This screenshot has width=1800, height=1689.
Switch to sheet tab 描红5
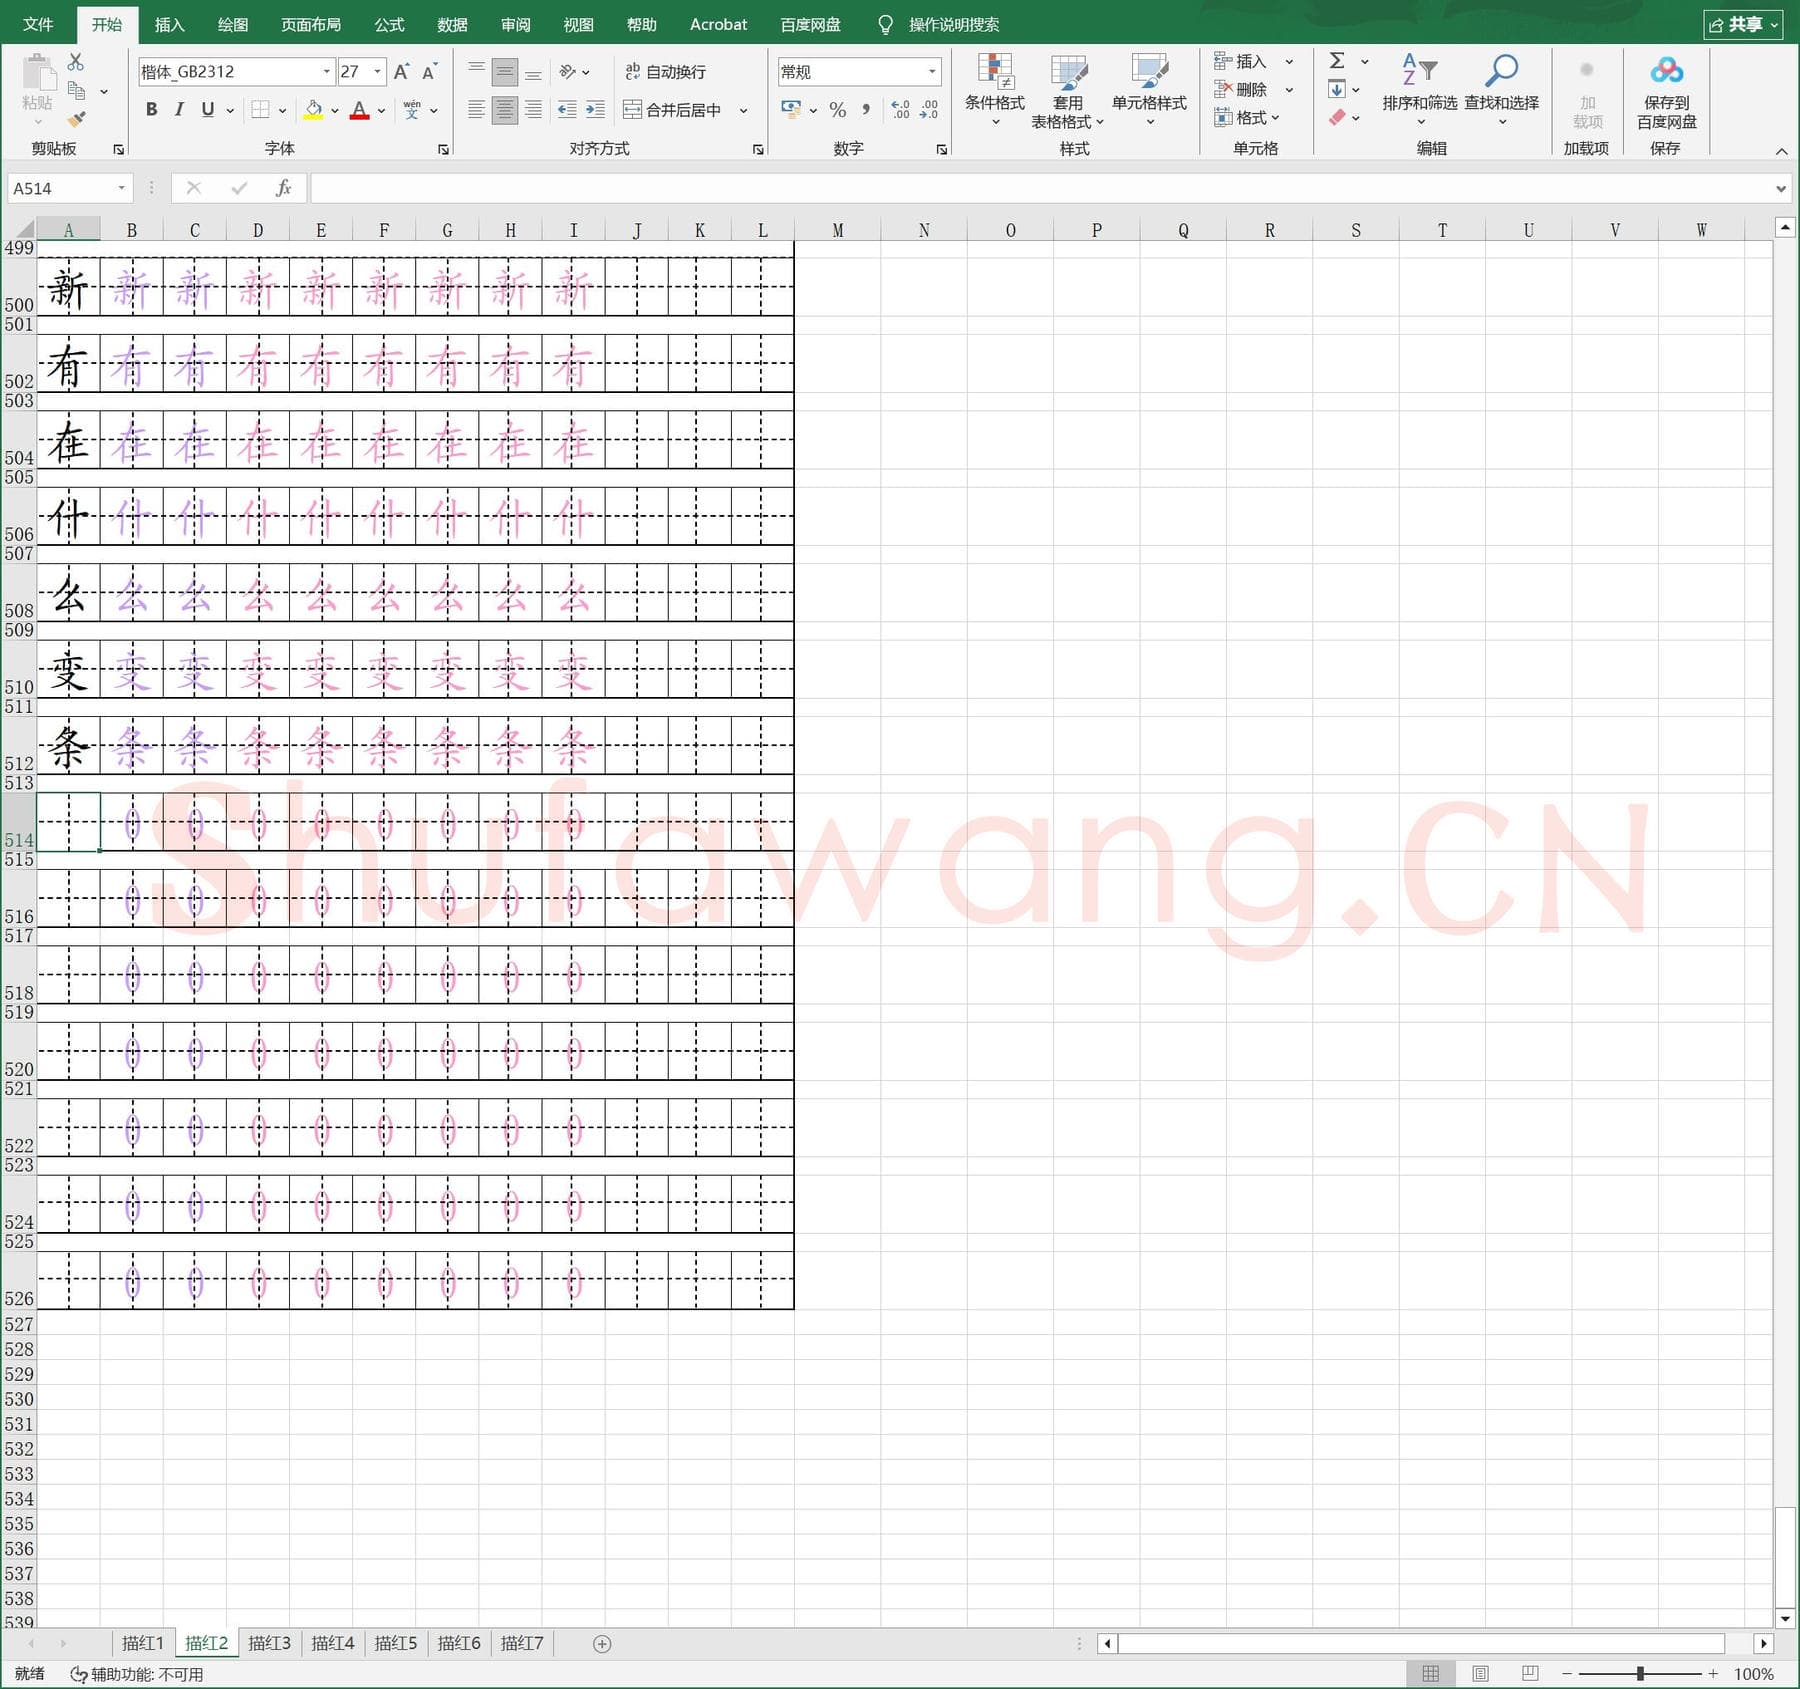click(395, 1643)
